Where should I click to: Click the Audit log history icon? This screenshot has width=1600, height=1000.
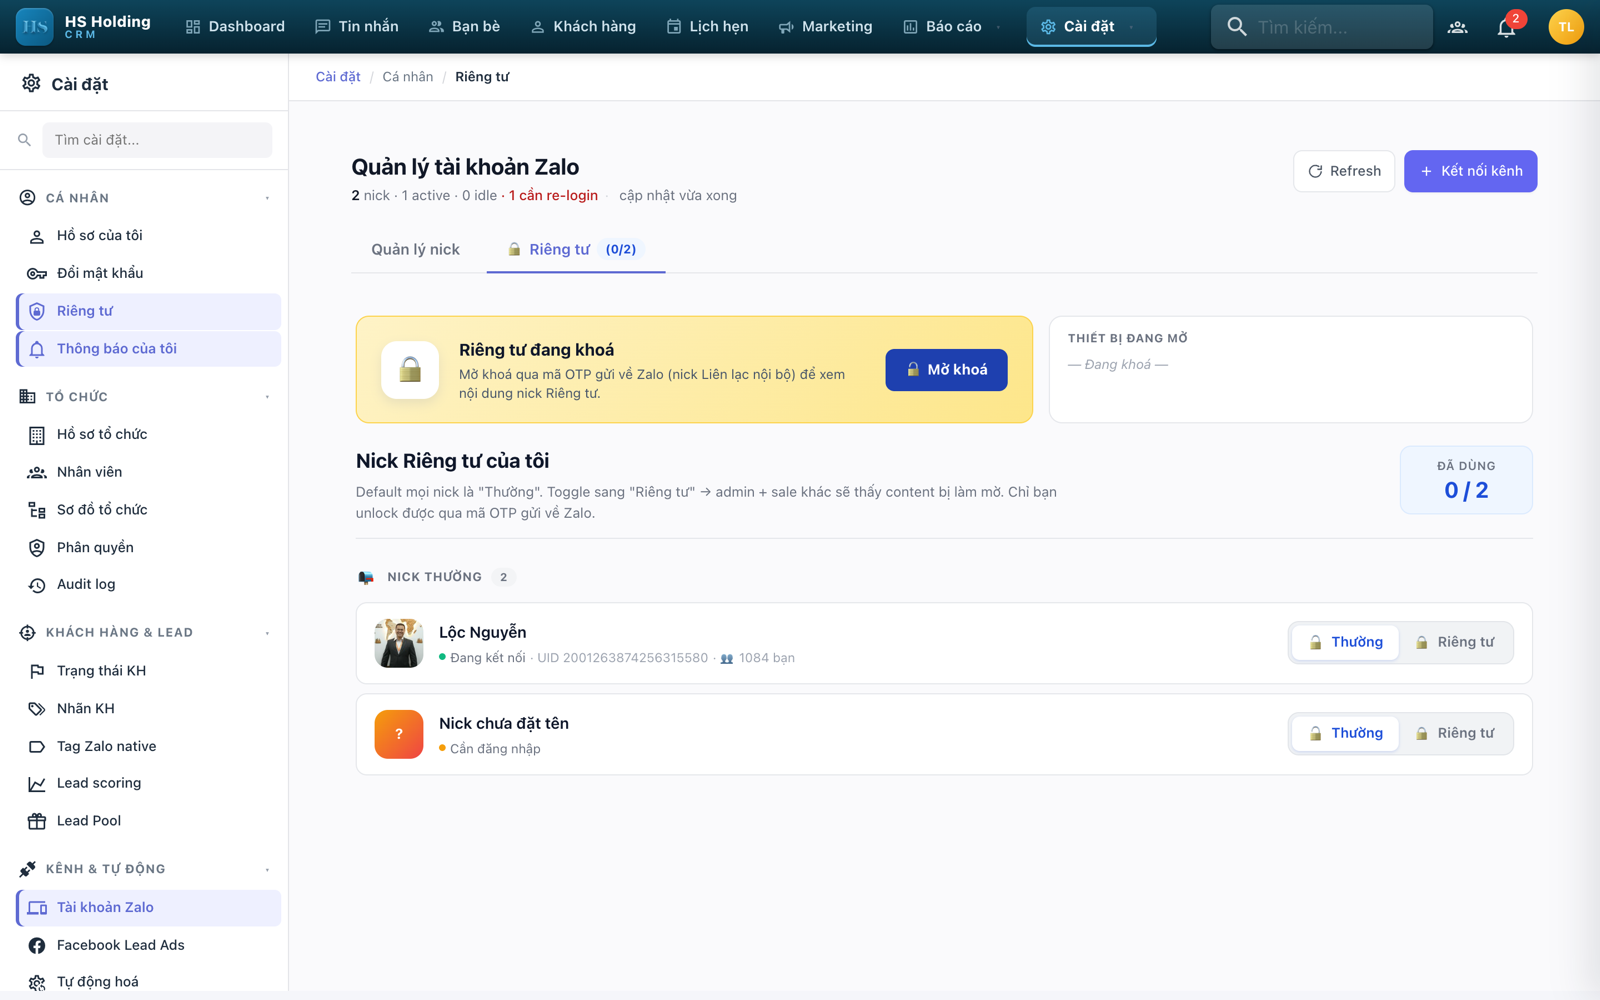point(37,585)
